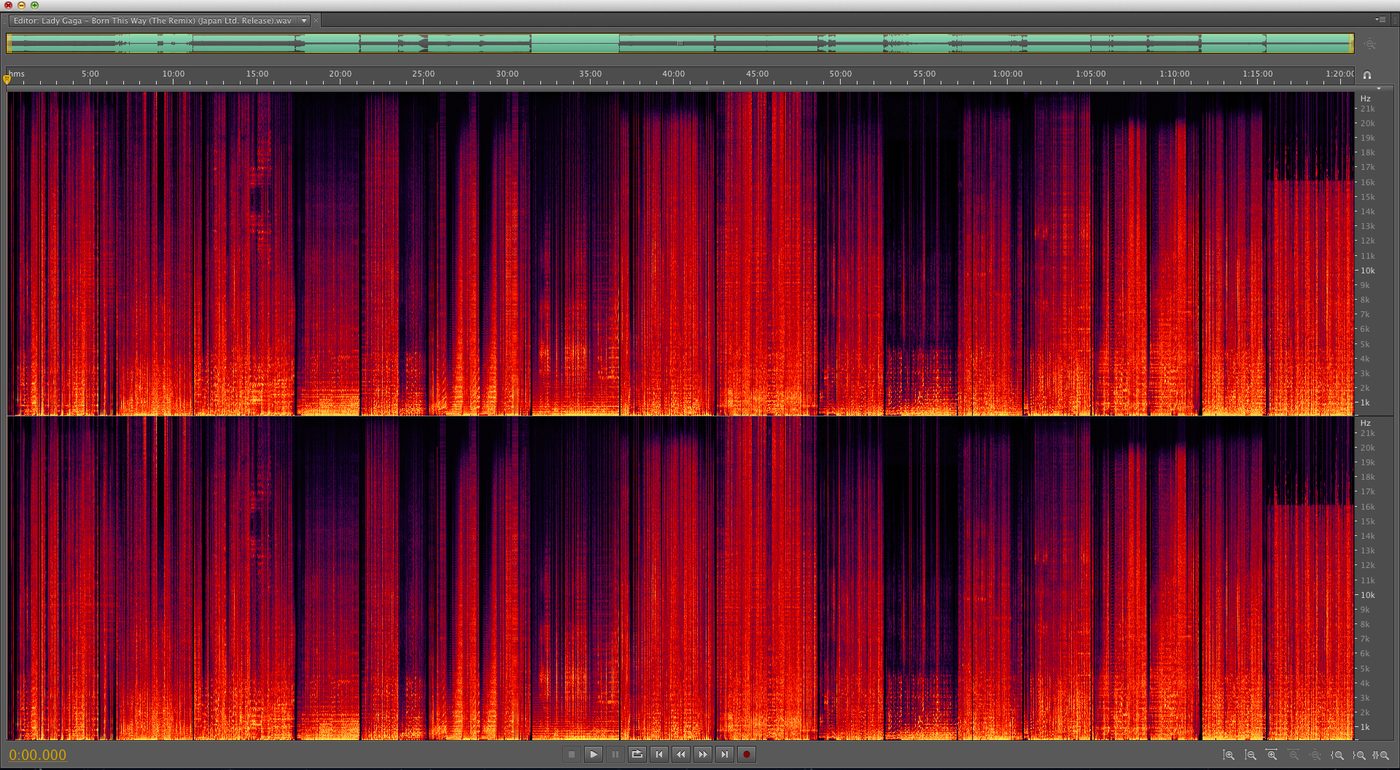
Task: Zoom in amplitude
Action: pos(1228,755)
